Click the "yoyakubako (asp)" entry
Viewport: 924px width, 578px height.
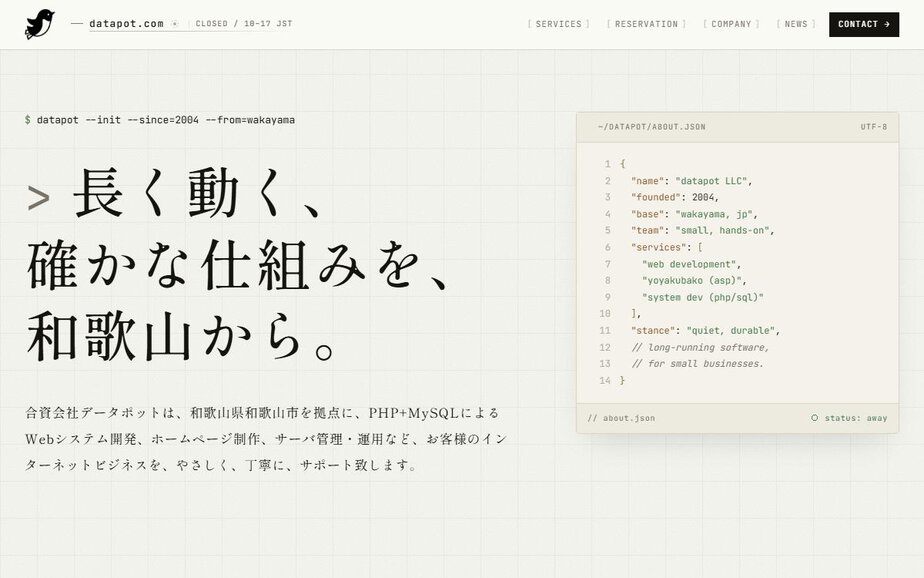(x=694, y=280)
